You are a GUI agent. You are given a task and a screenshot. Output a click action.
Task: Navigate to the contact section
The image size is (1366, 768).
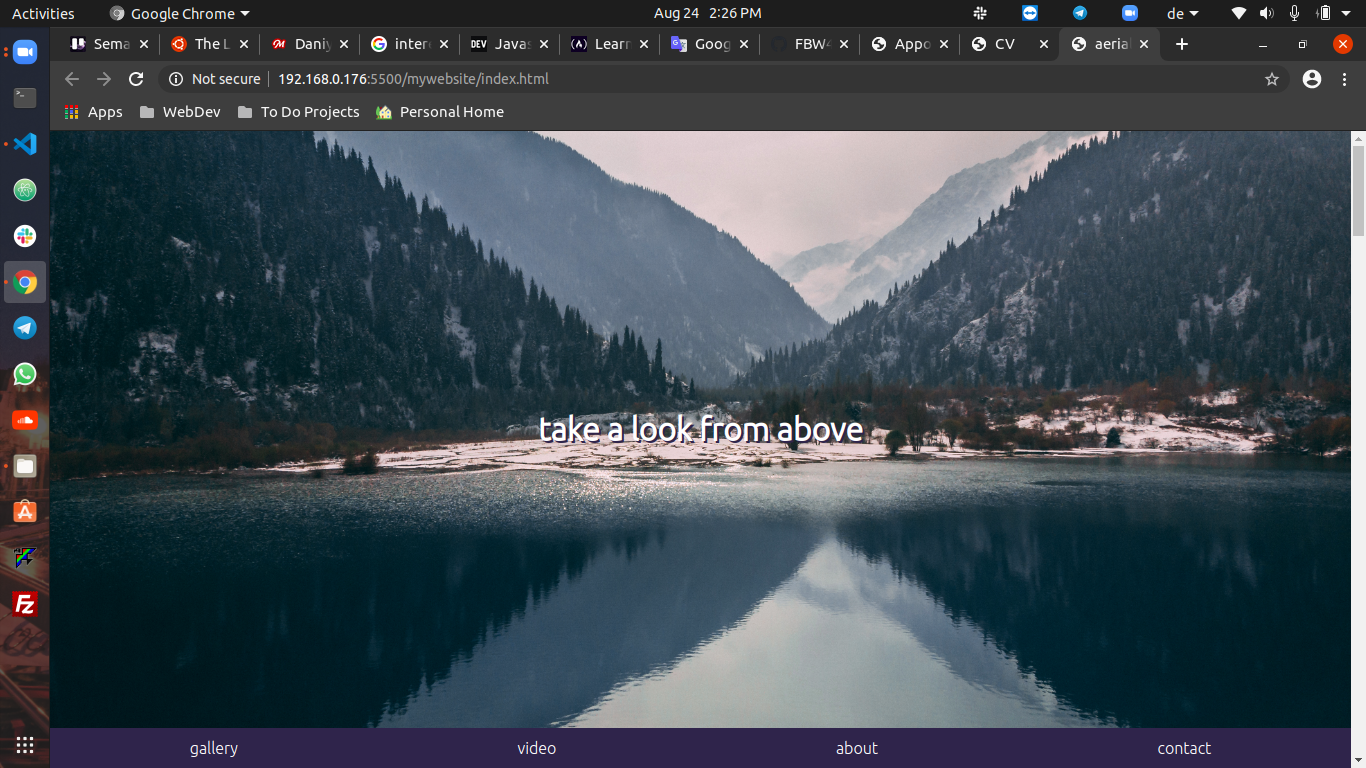click(x=1184, y=747)
